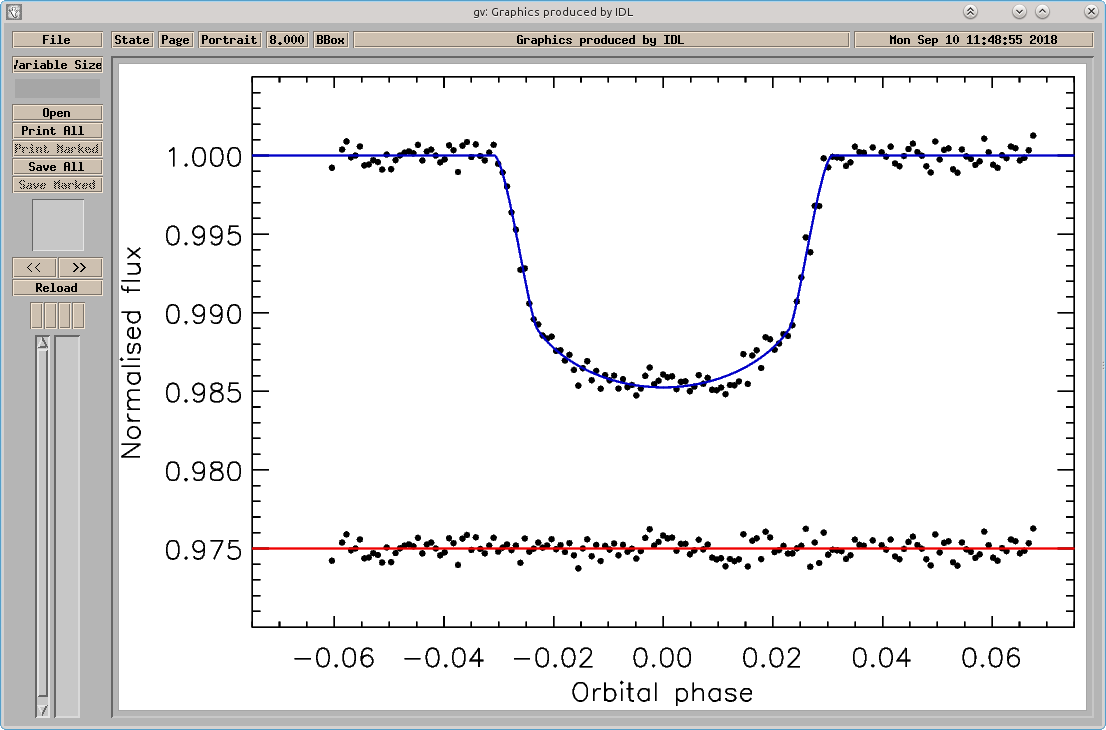Click the Open button
Viewport: 1106px width, 730px height.
[x=57, y=113]
